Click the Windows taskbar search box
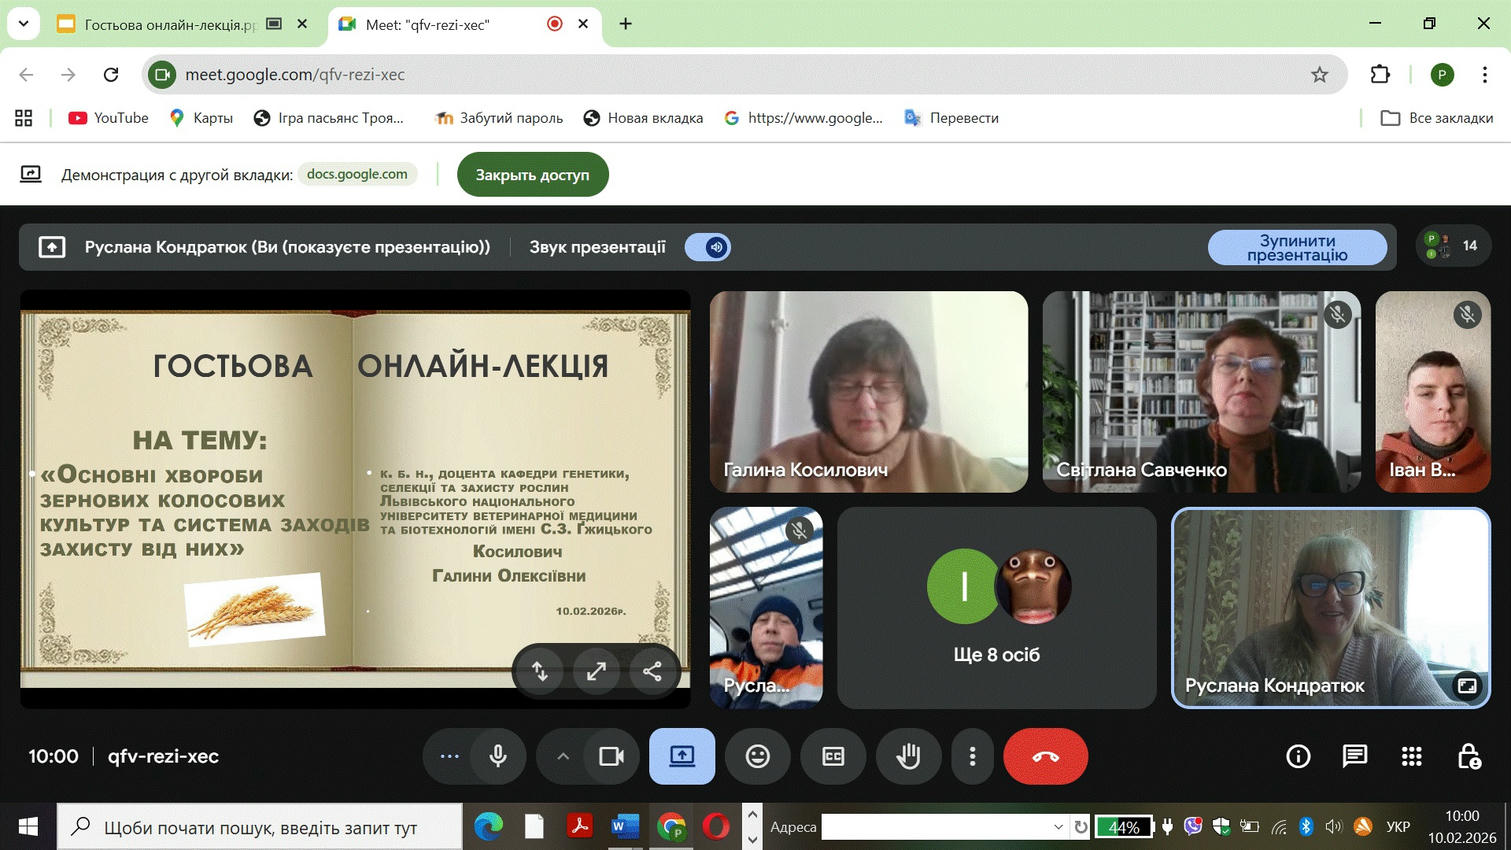The height and width of the screenshot is (850, 1511). 260,827
